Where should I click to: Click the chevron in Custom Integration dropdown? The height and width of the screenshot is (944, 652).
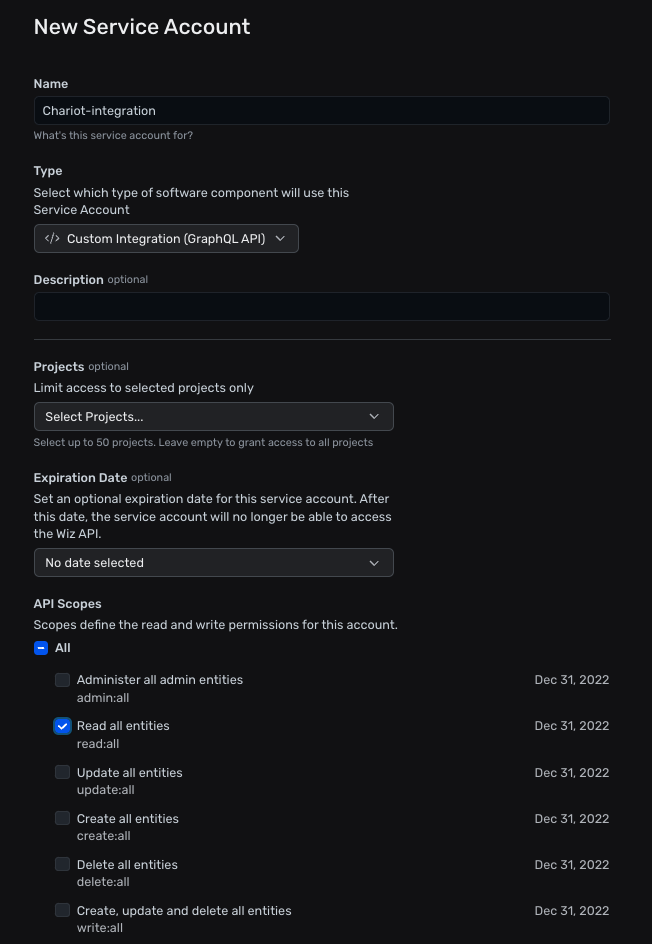[x=280, y=238]
